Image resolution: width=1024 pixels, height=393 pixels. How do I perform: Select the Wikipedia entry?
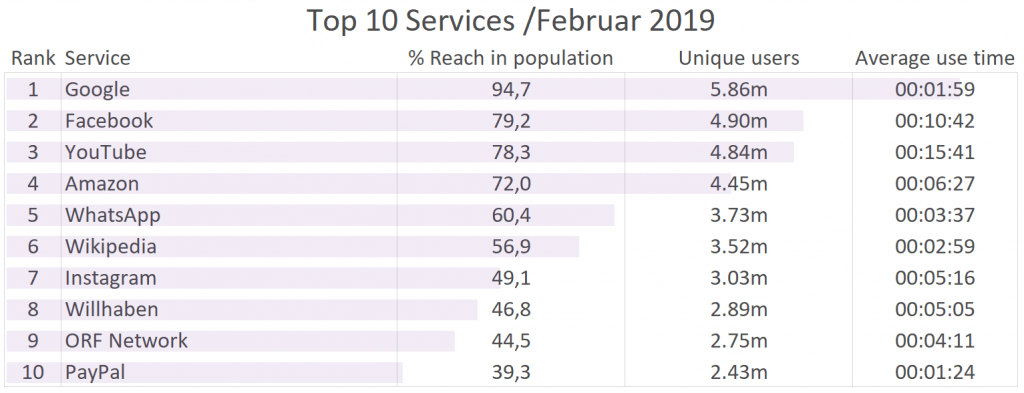(111, 246)
